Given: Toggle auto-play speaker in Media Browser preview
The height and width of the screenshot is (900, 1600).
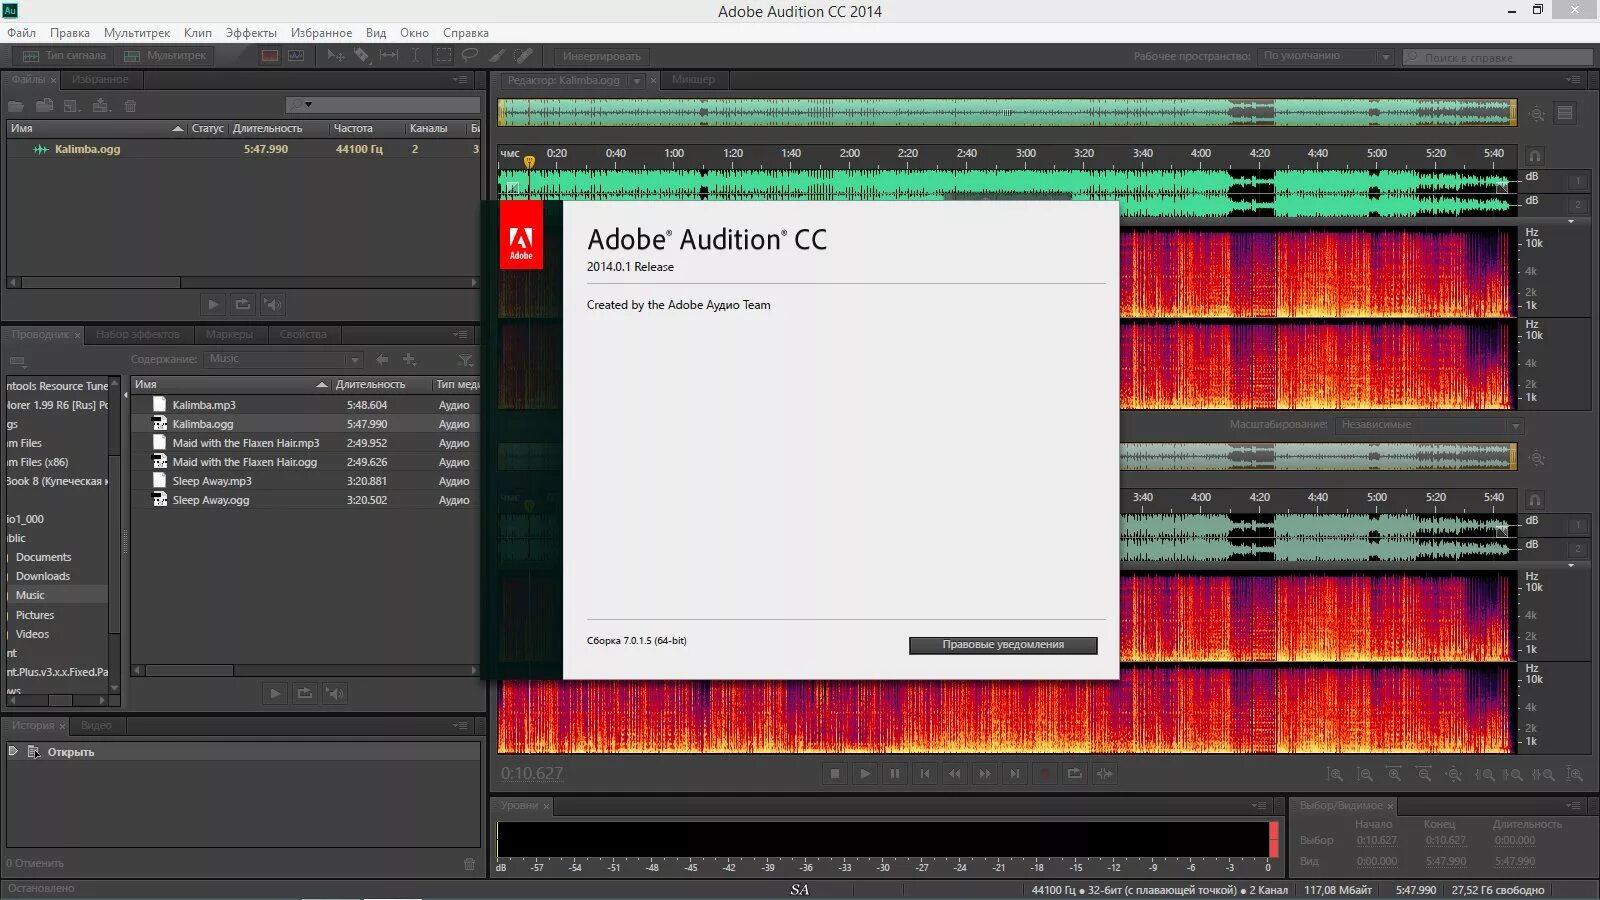Looking at the screenshot, I should tap(335, 693).
